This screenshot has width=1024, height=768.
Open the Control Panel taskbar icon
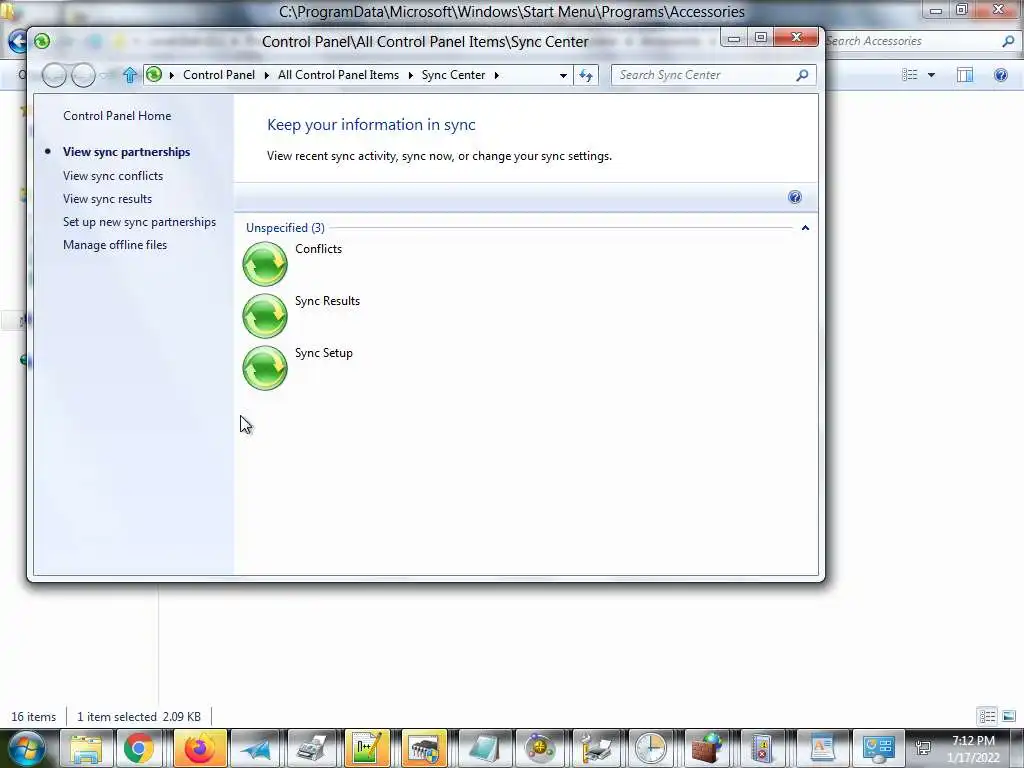[878, 748]
